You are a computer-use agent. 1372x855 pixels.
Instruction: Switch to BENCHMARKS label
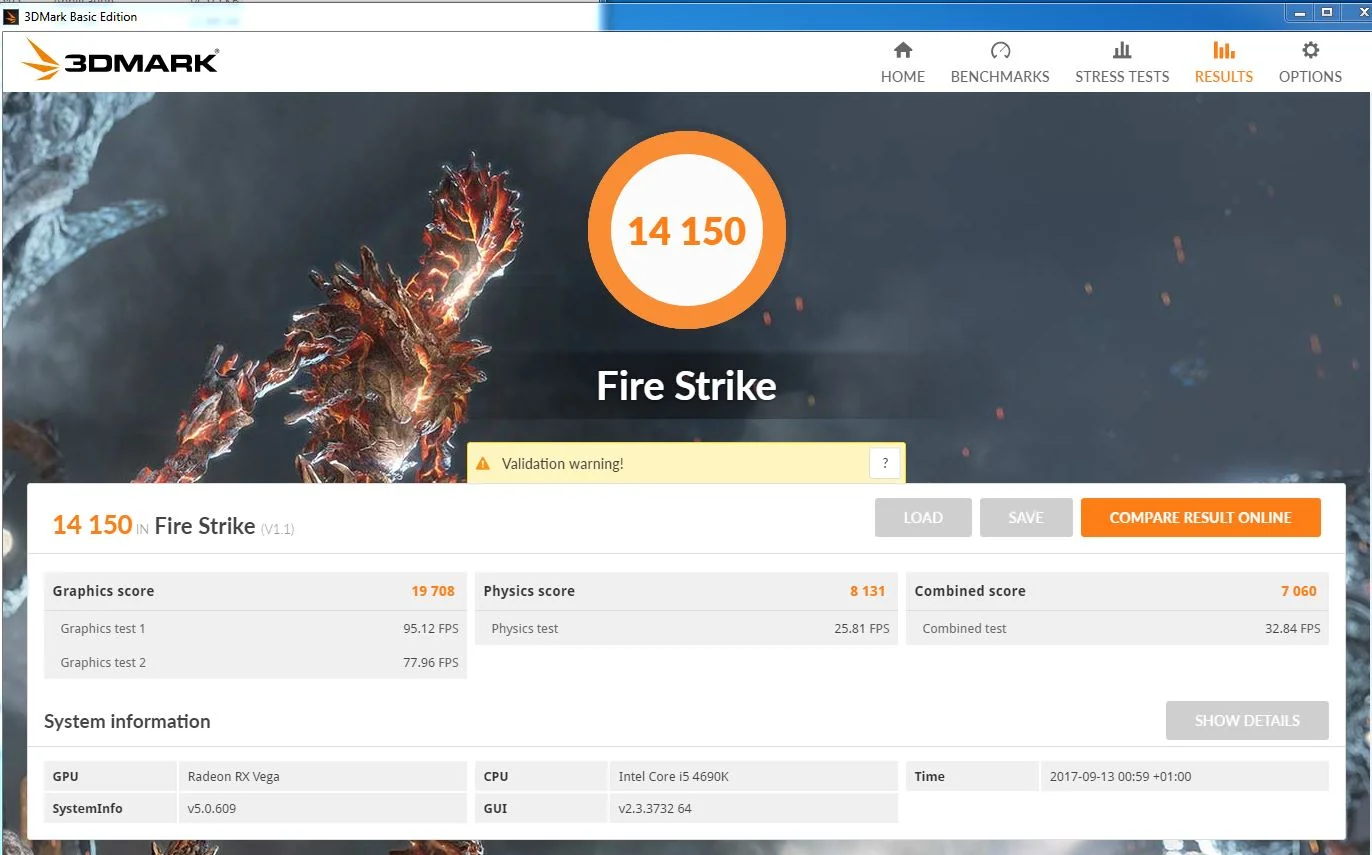[x=1000, y=77]
